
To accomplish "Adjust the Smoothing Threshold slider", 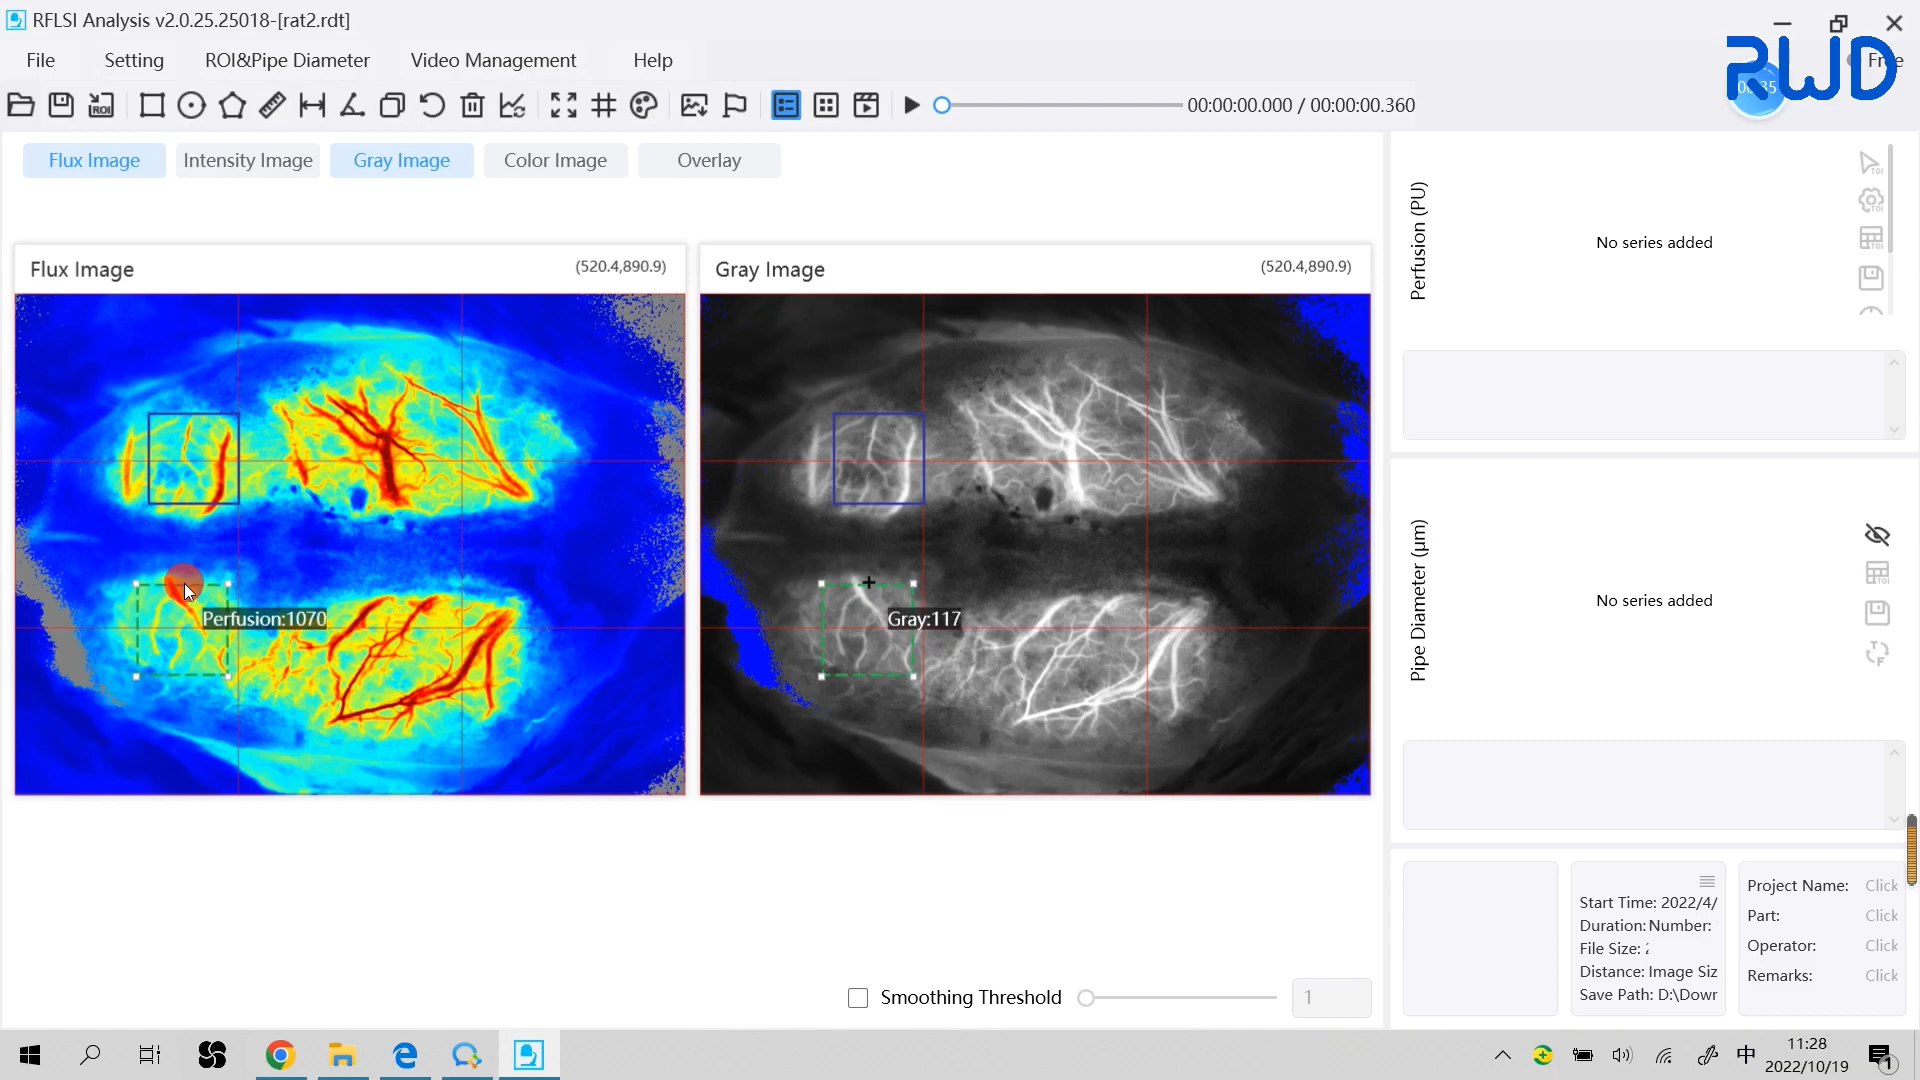I will point(1087,997).
